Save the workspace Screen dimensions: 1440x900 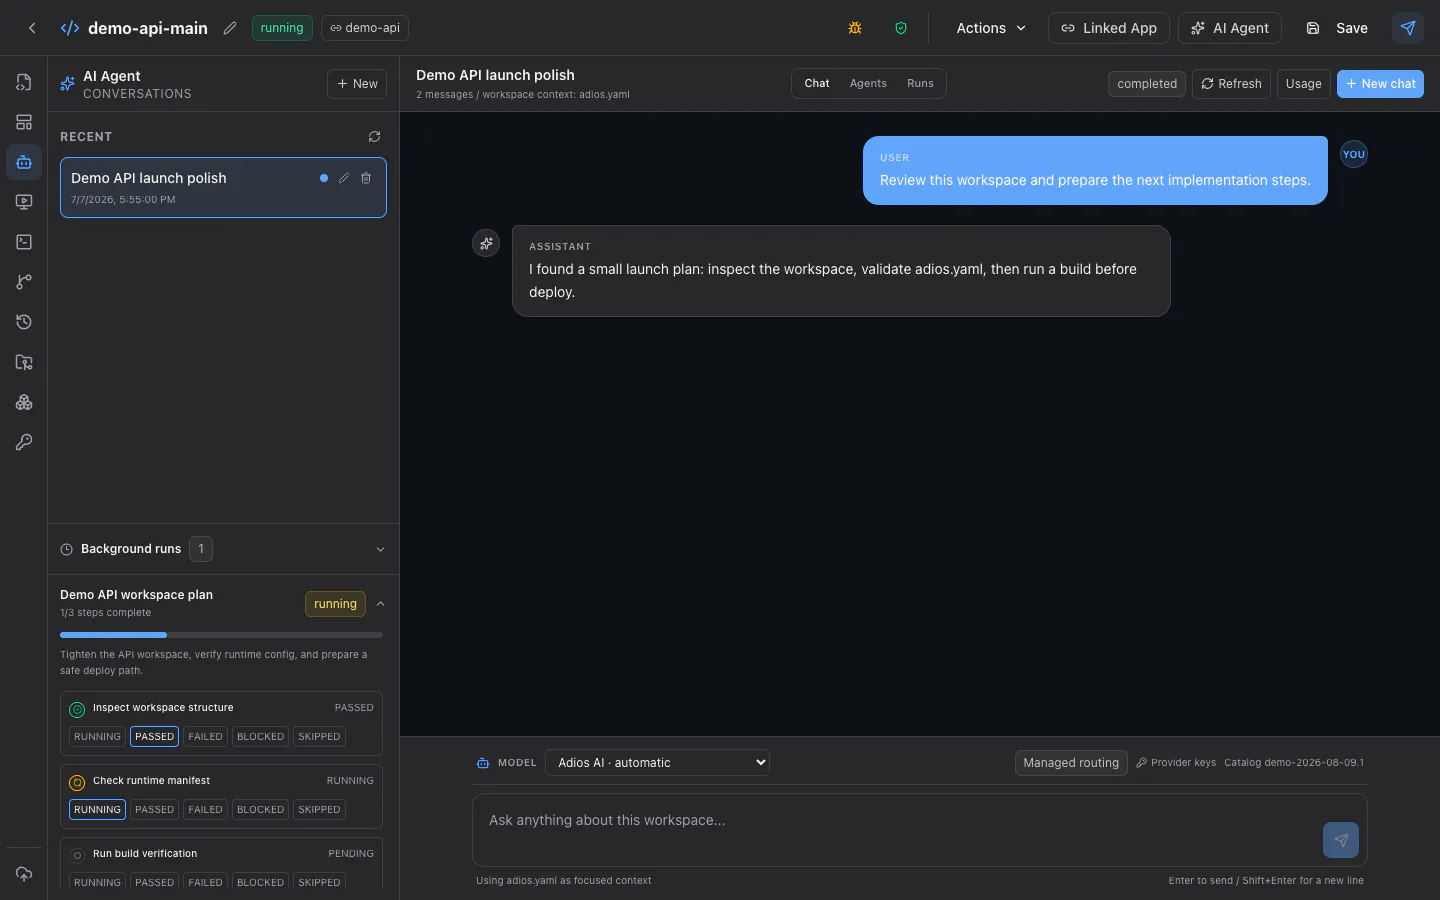[1337, 28]
